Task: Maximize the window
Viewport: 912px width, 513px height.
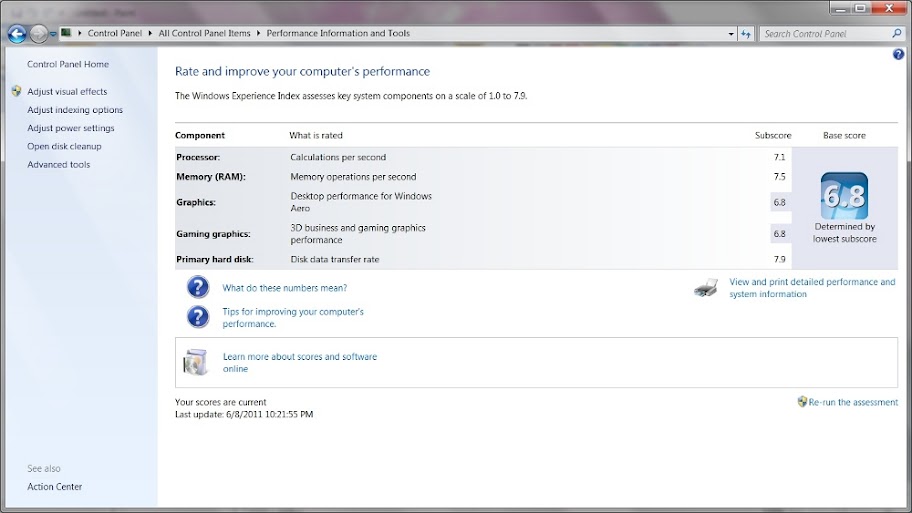Action: [x=860, y=8]
